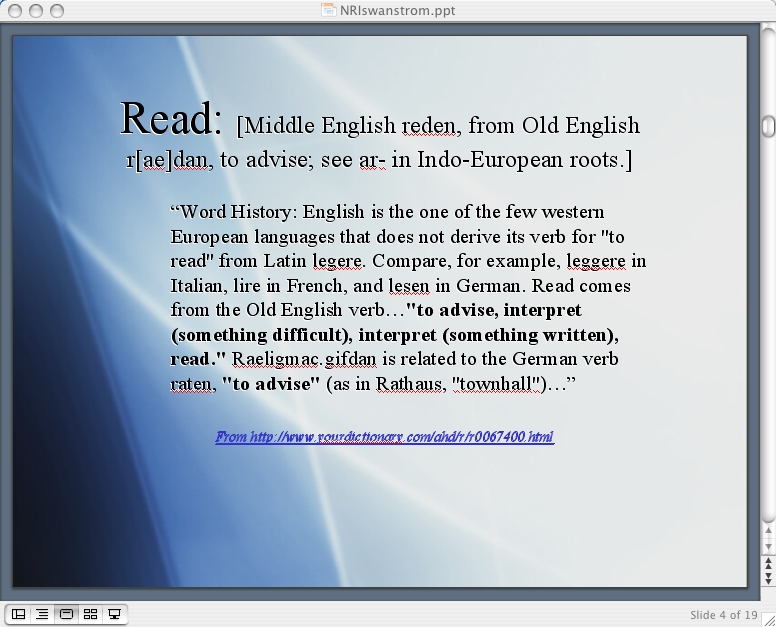
Task: Click the vertical scrollbar thumb
Action: point(769,125)
